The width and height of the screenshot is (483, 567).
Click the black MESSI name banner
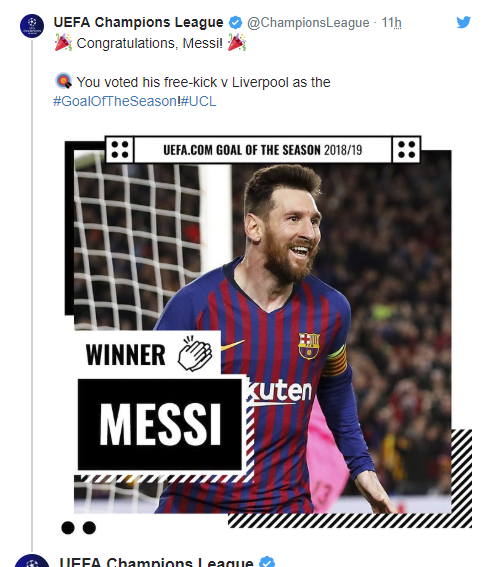(160, 424)
